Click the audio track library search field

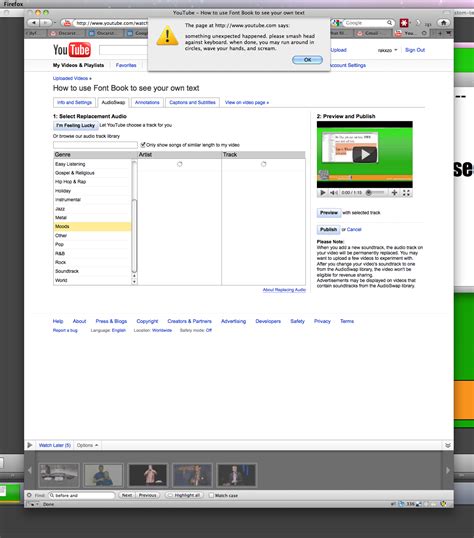pos(95,145)
